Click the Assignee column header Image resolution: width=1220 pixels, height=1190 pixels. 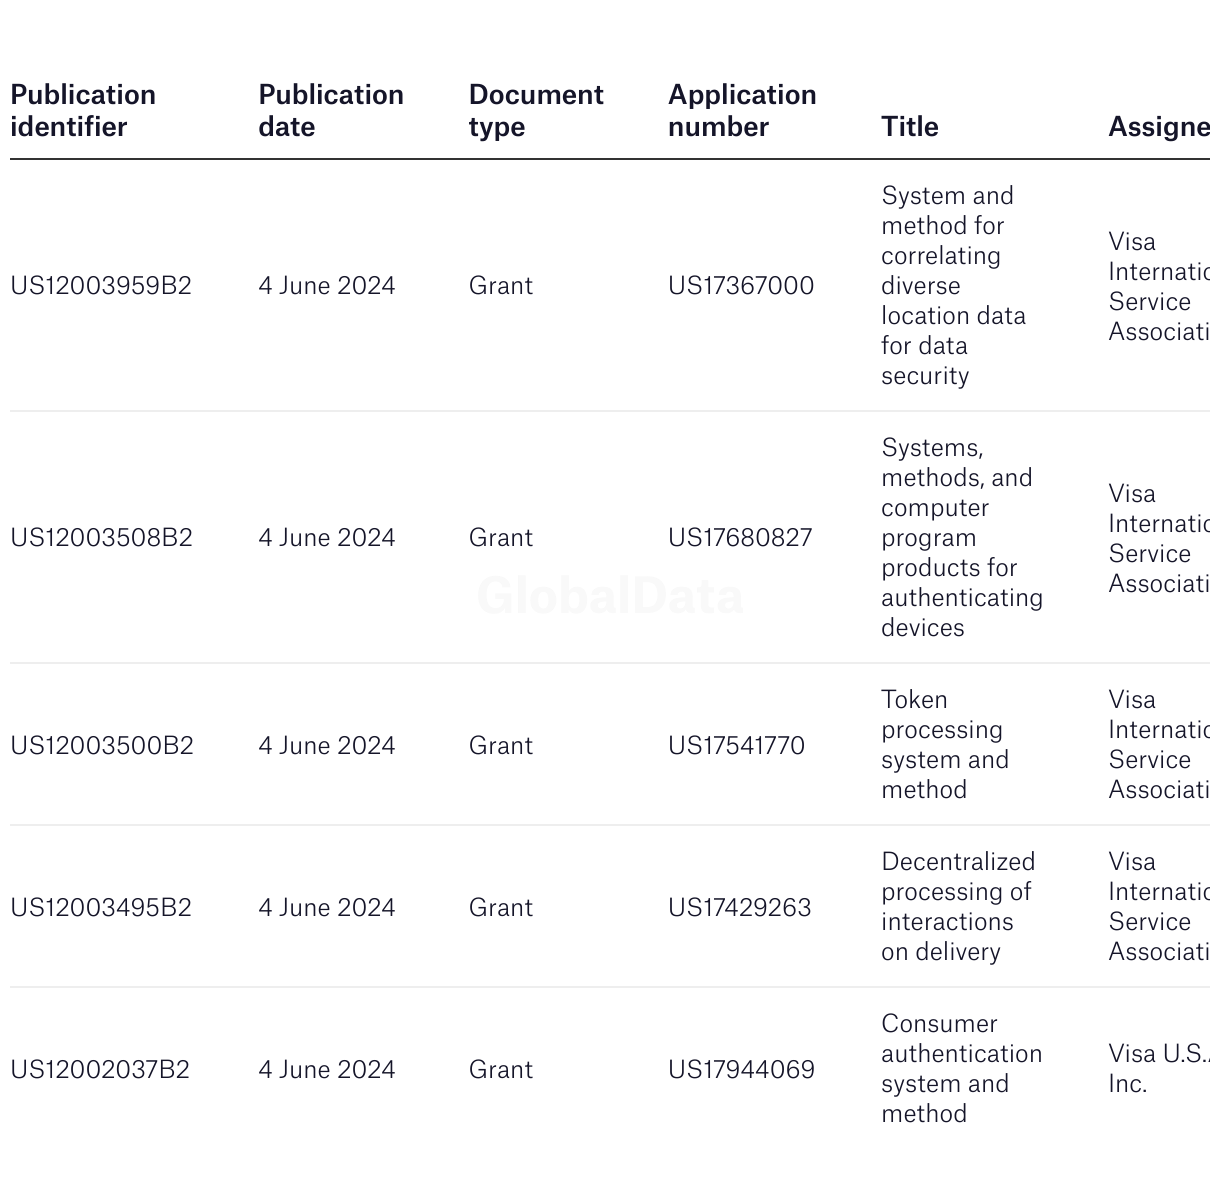1159,127
